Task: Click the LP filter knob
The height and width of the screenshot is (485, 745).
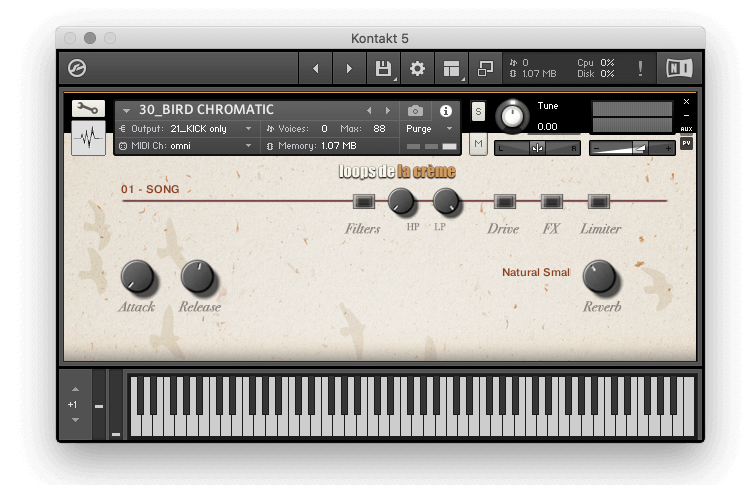Action: [x=446, y=201]
